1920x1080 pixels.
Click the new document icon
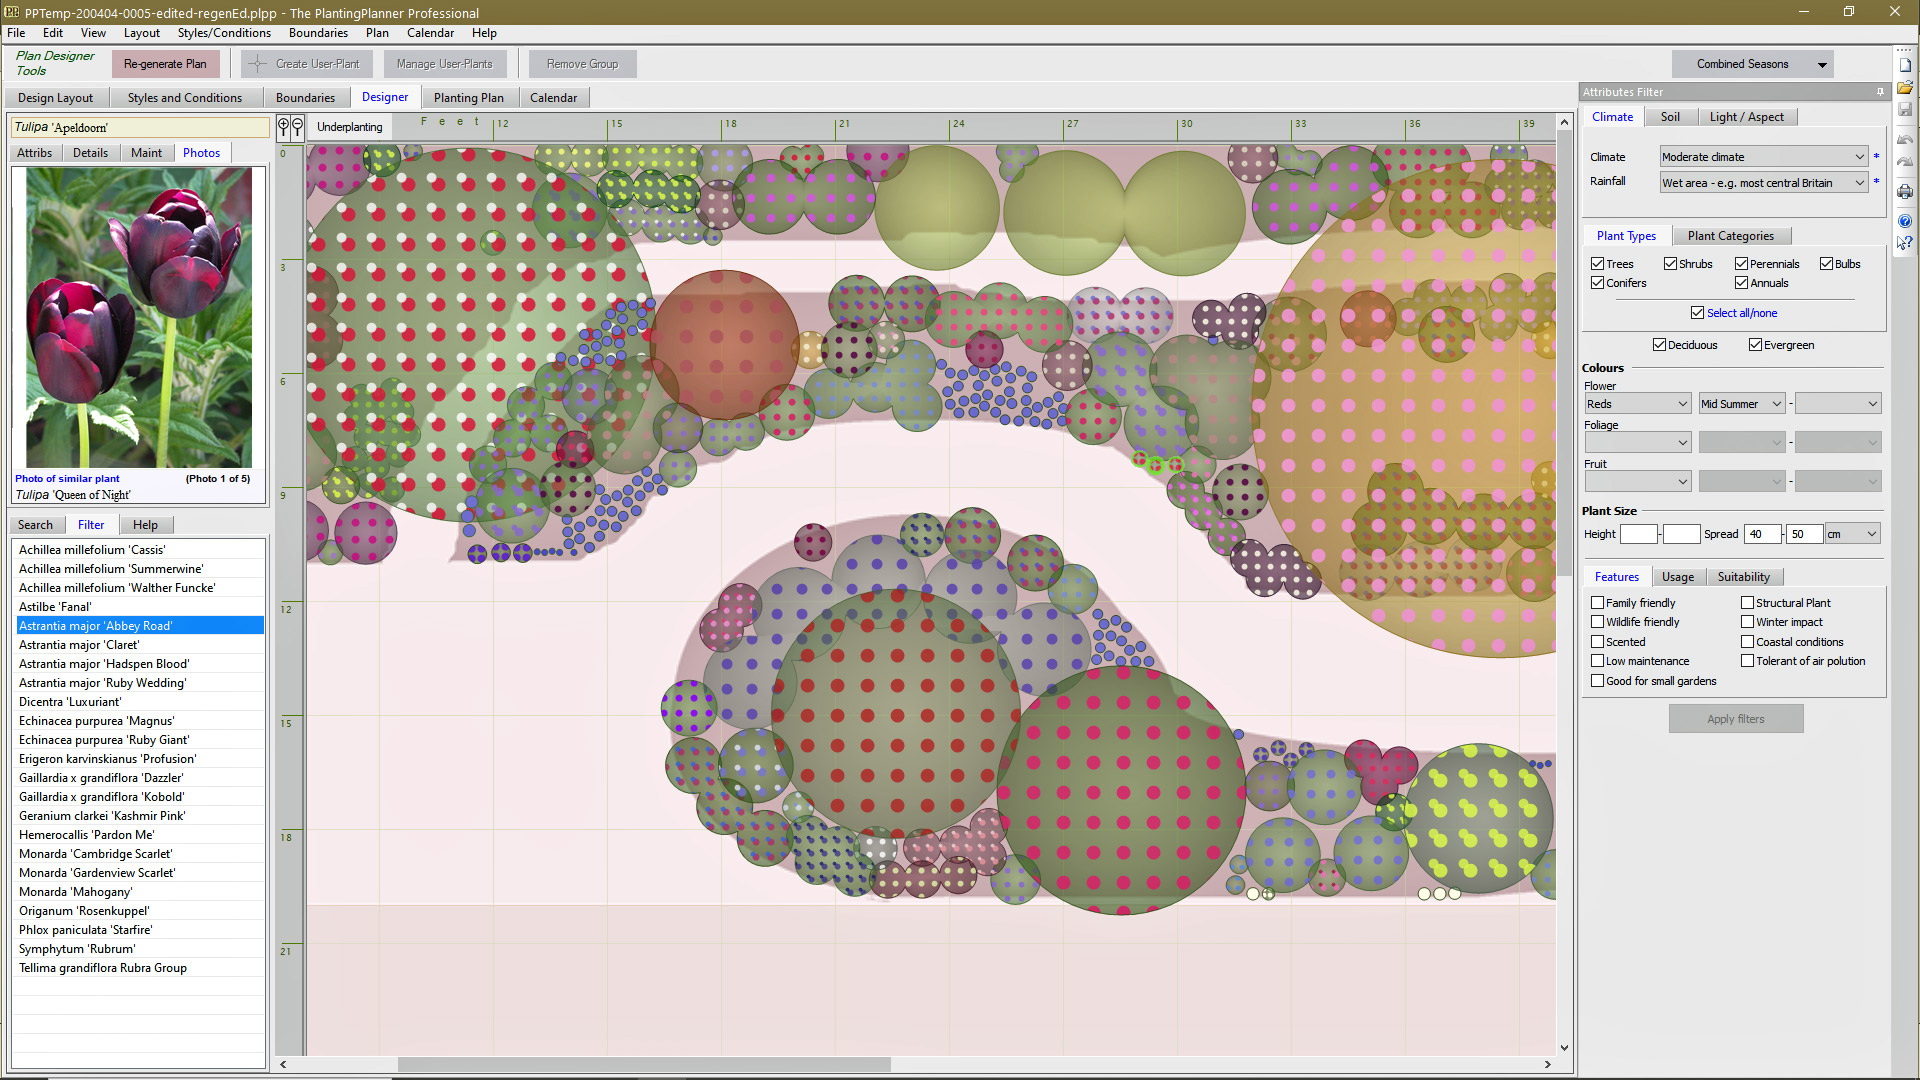coord(1905,65)
